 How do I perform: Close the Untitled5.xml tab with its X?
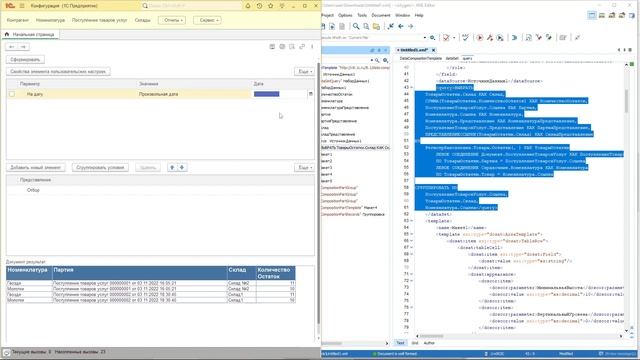click(433, 50)
